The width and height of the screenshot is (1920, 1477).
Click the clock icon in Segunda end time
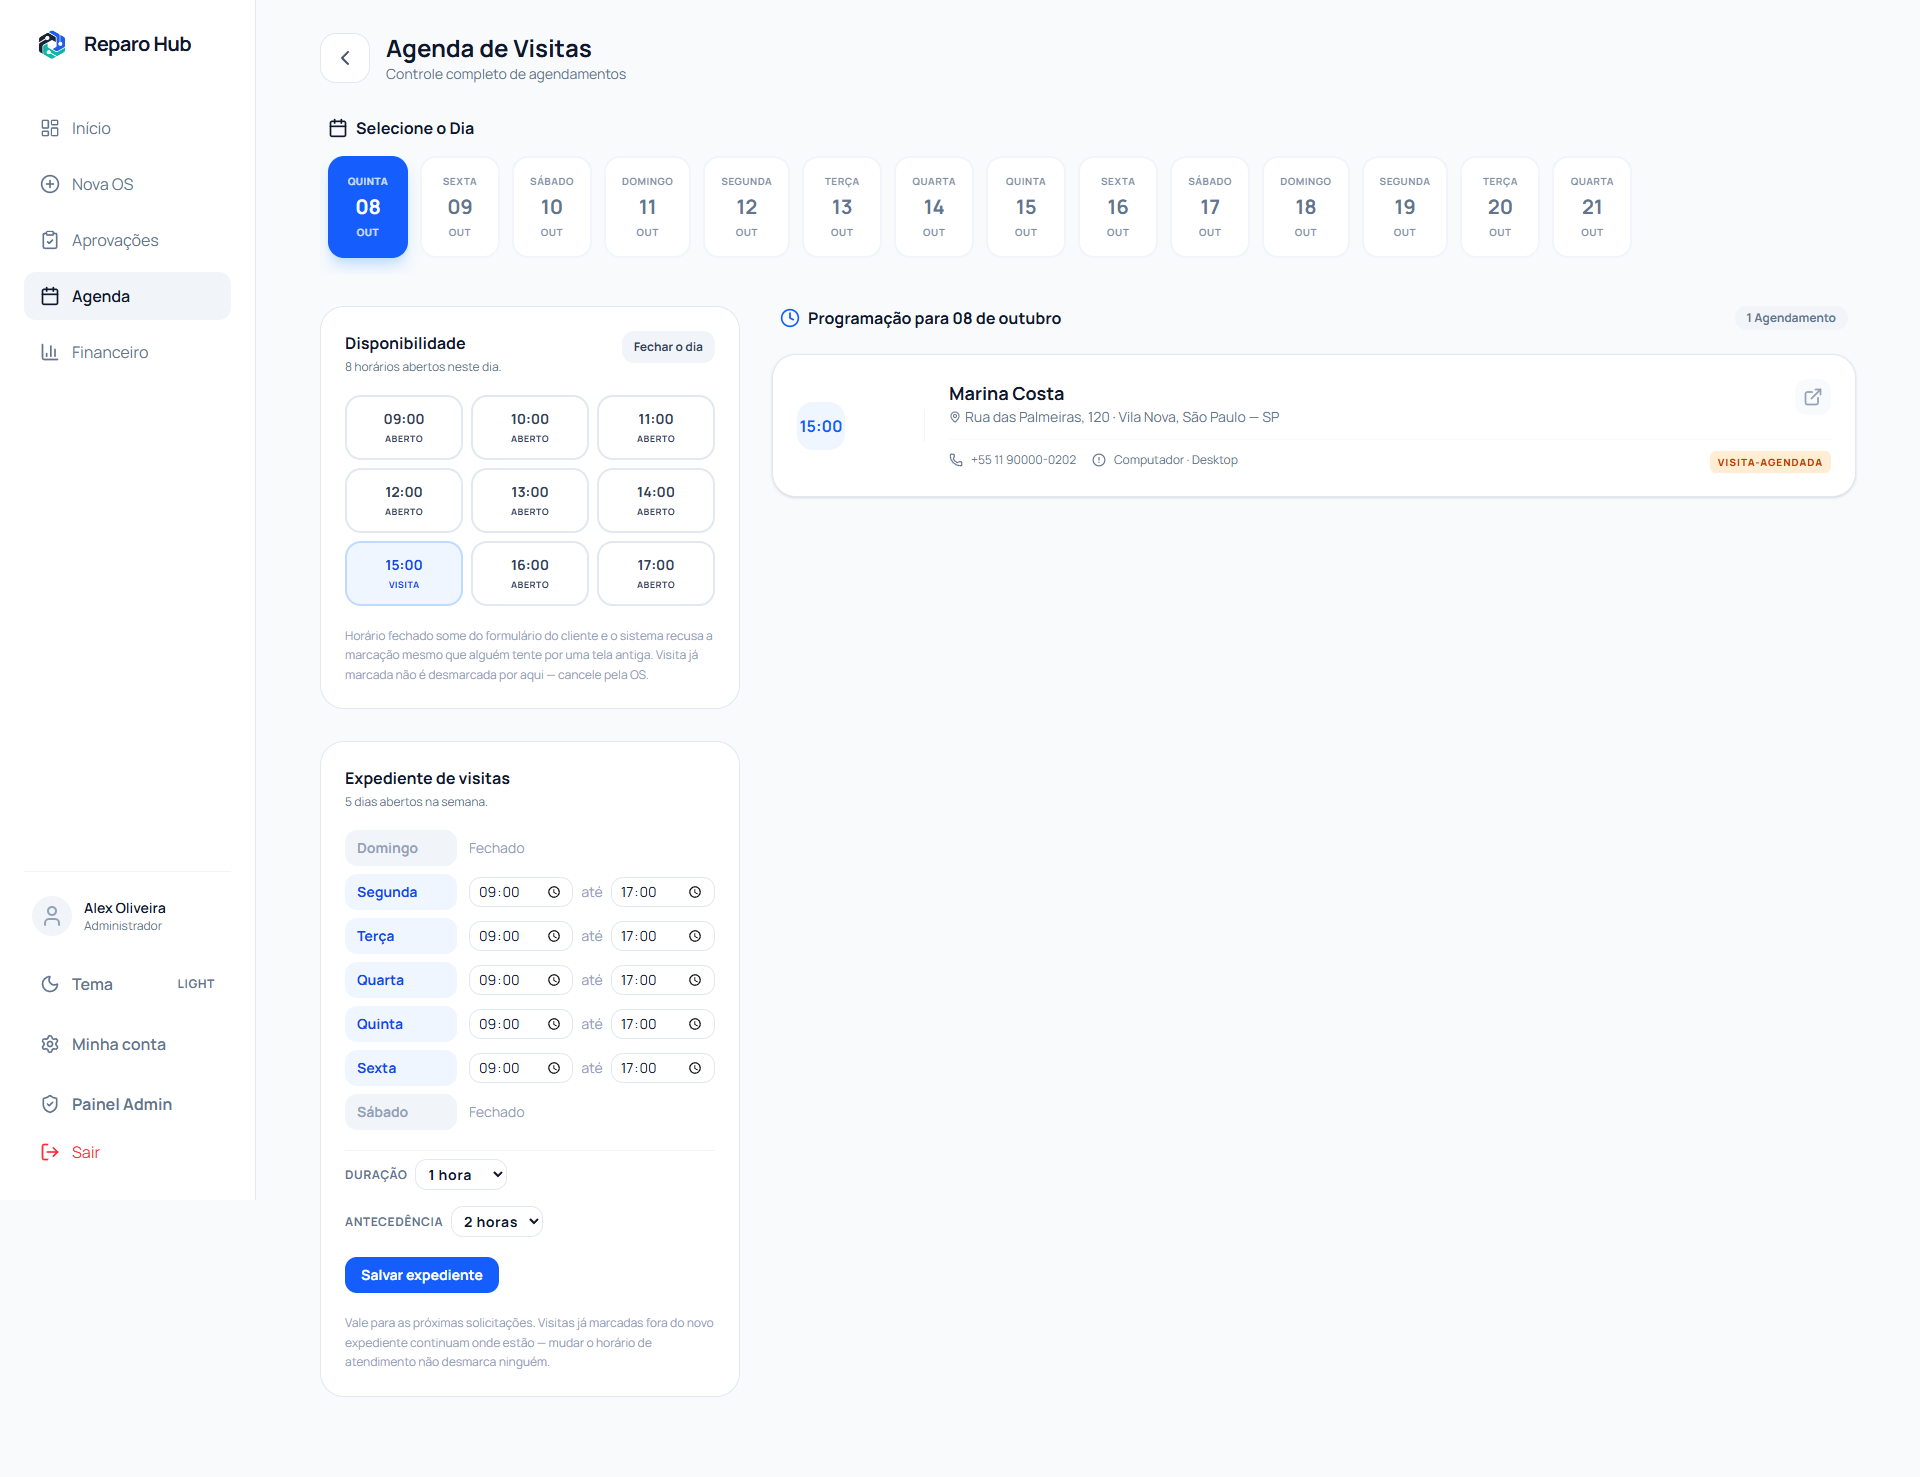pyautogui.click(x=695, y=892)
